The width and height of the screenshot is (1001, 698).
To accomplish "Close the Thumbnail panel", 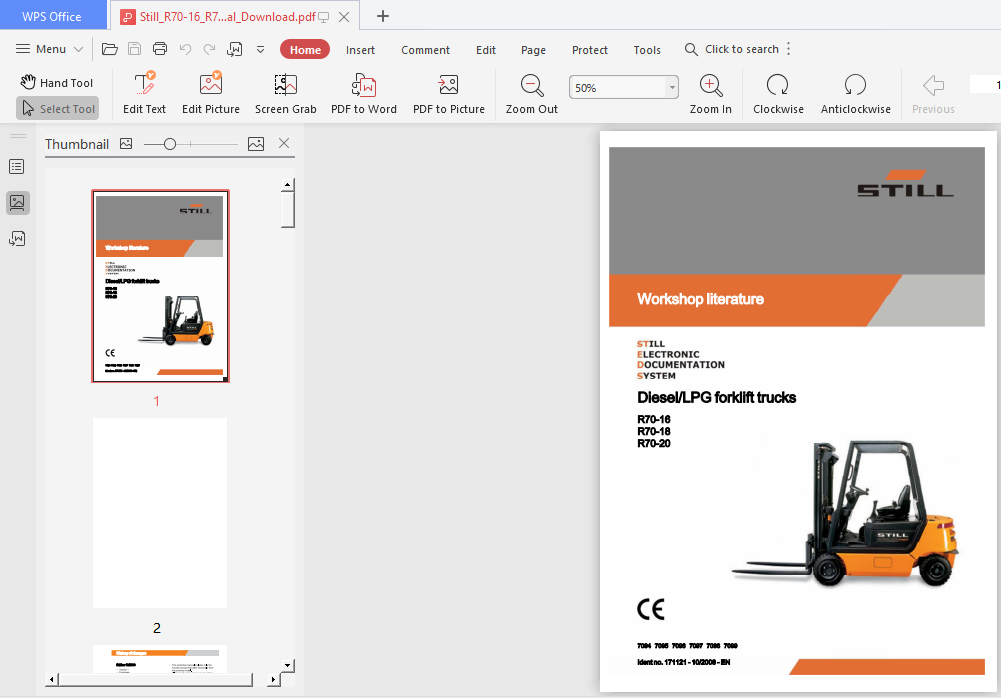I will point(284,143).
